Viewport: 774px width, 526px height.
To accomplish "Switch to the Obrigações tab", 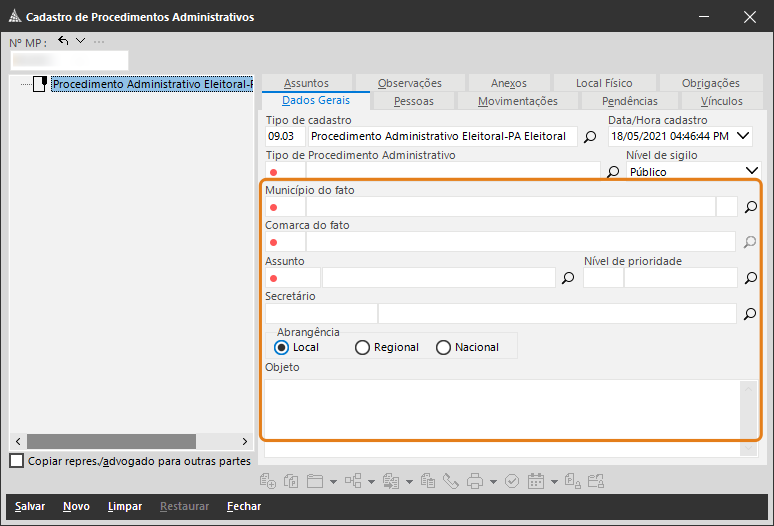I will [x=711, y=83].
